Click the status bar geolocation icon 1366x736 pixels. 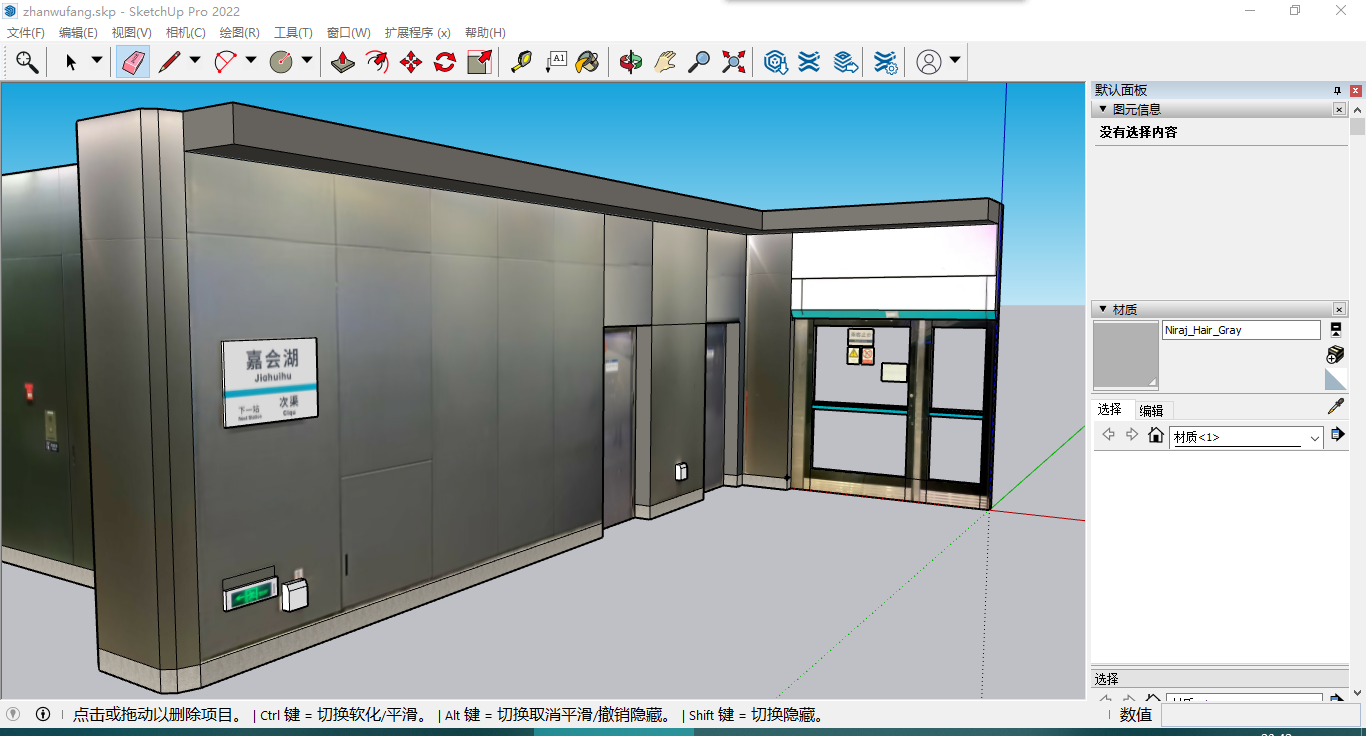(x=12, y=714)
